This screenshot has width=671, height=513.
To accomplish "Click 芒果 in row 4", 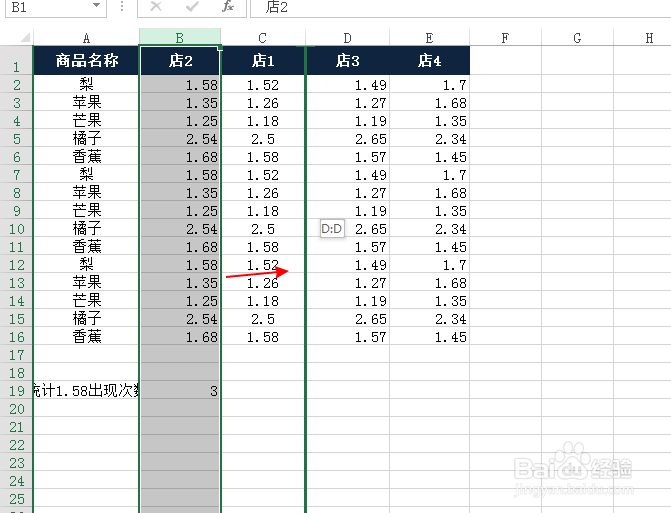I will 86,121.
